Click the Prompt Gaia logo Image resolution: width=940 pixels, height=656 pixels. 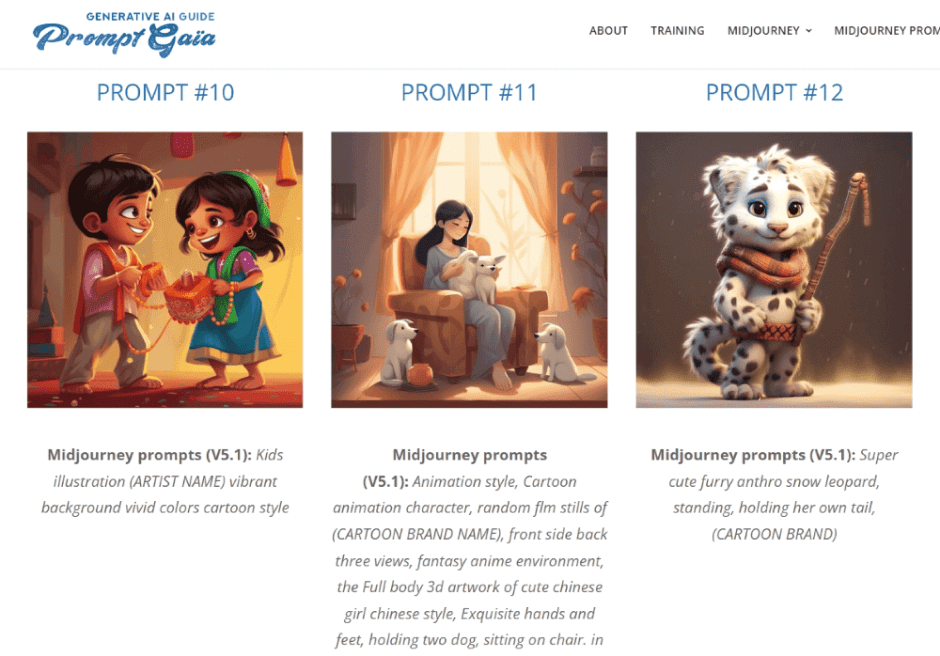[124, 34]
